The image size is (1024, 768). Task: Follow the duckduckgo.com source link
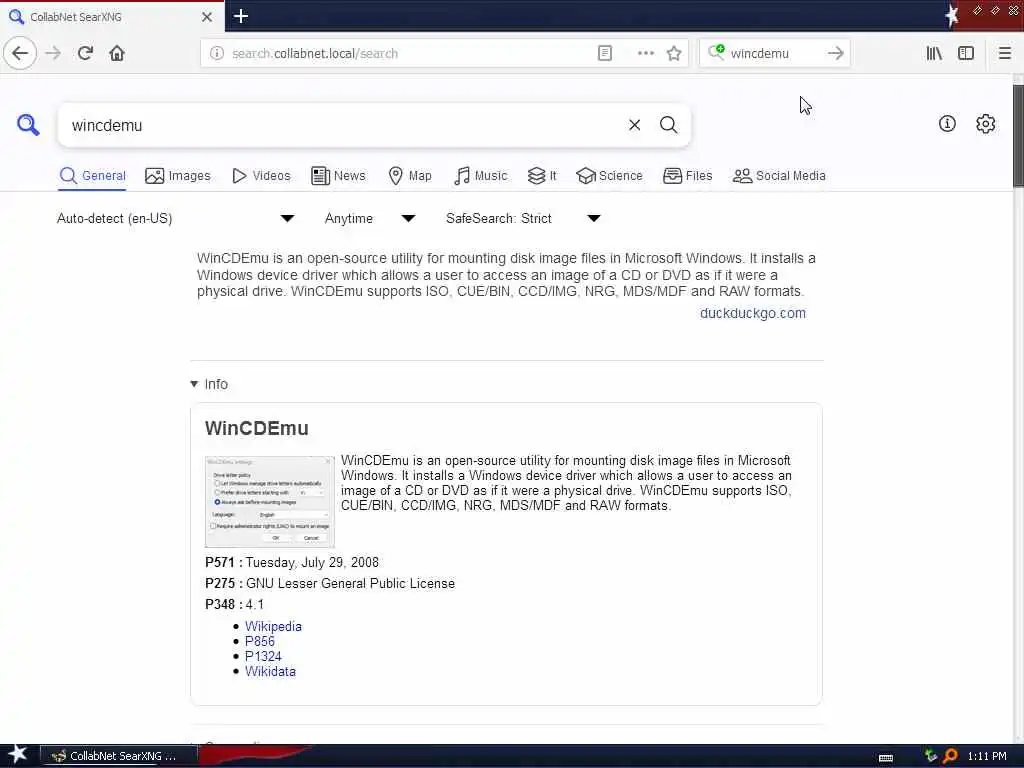[752, 313]
